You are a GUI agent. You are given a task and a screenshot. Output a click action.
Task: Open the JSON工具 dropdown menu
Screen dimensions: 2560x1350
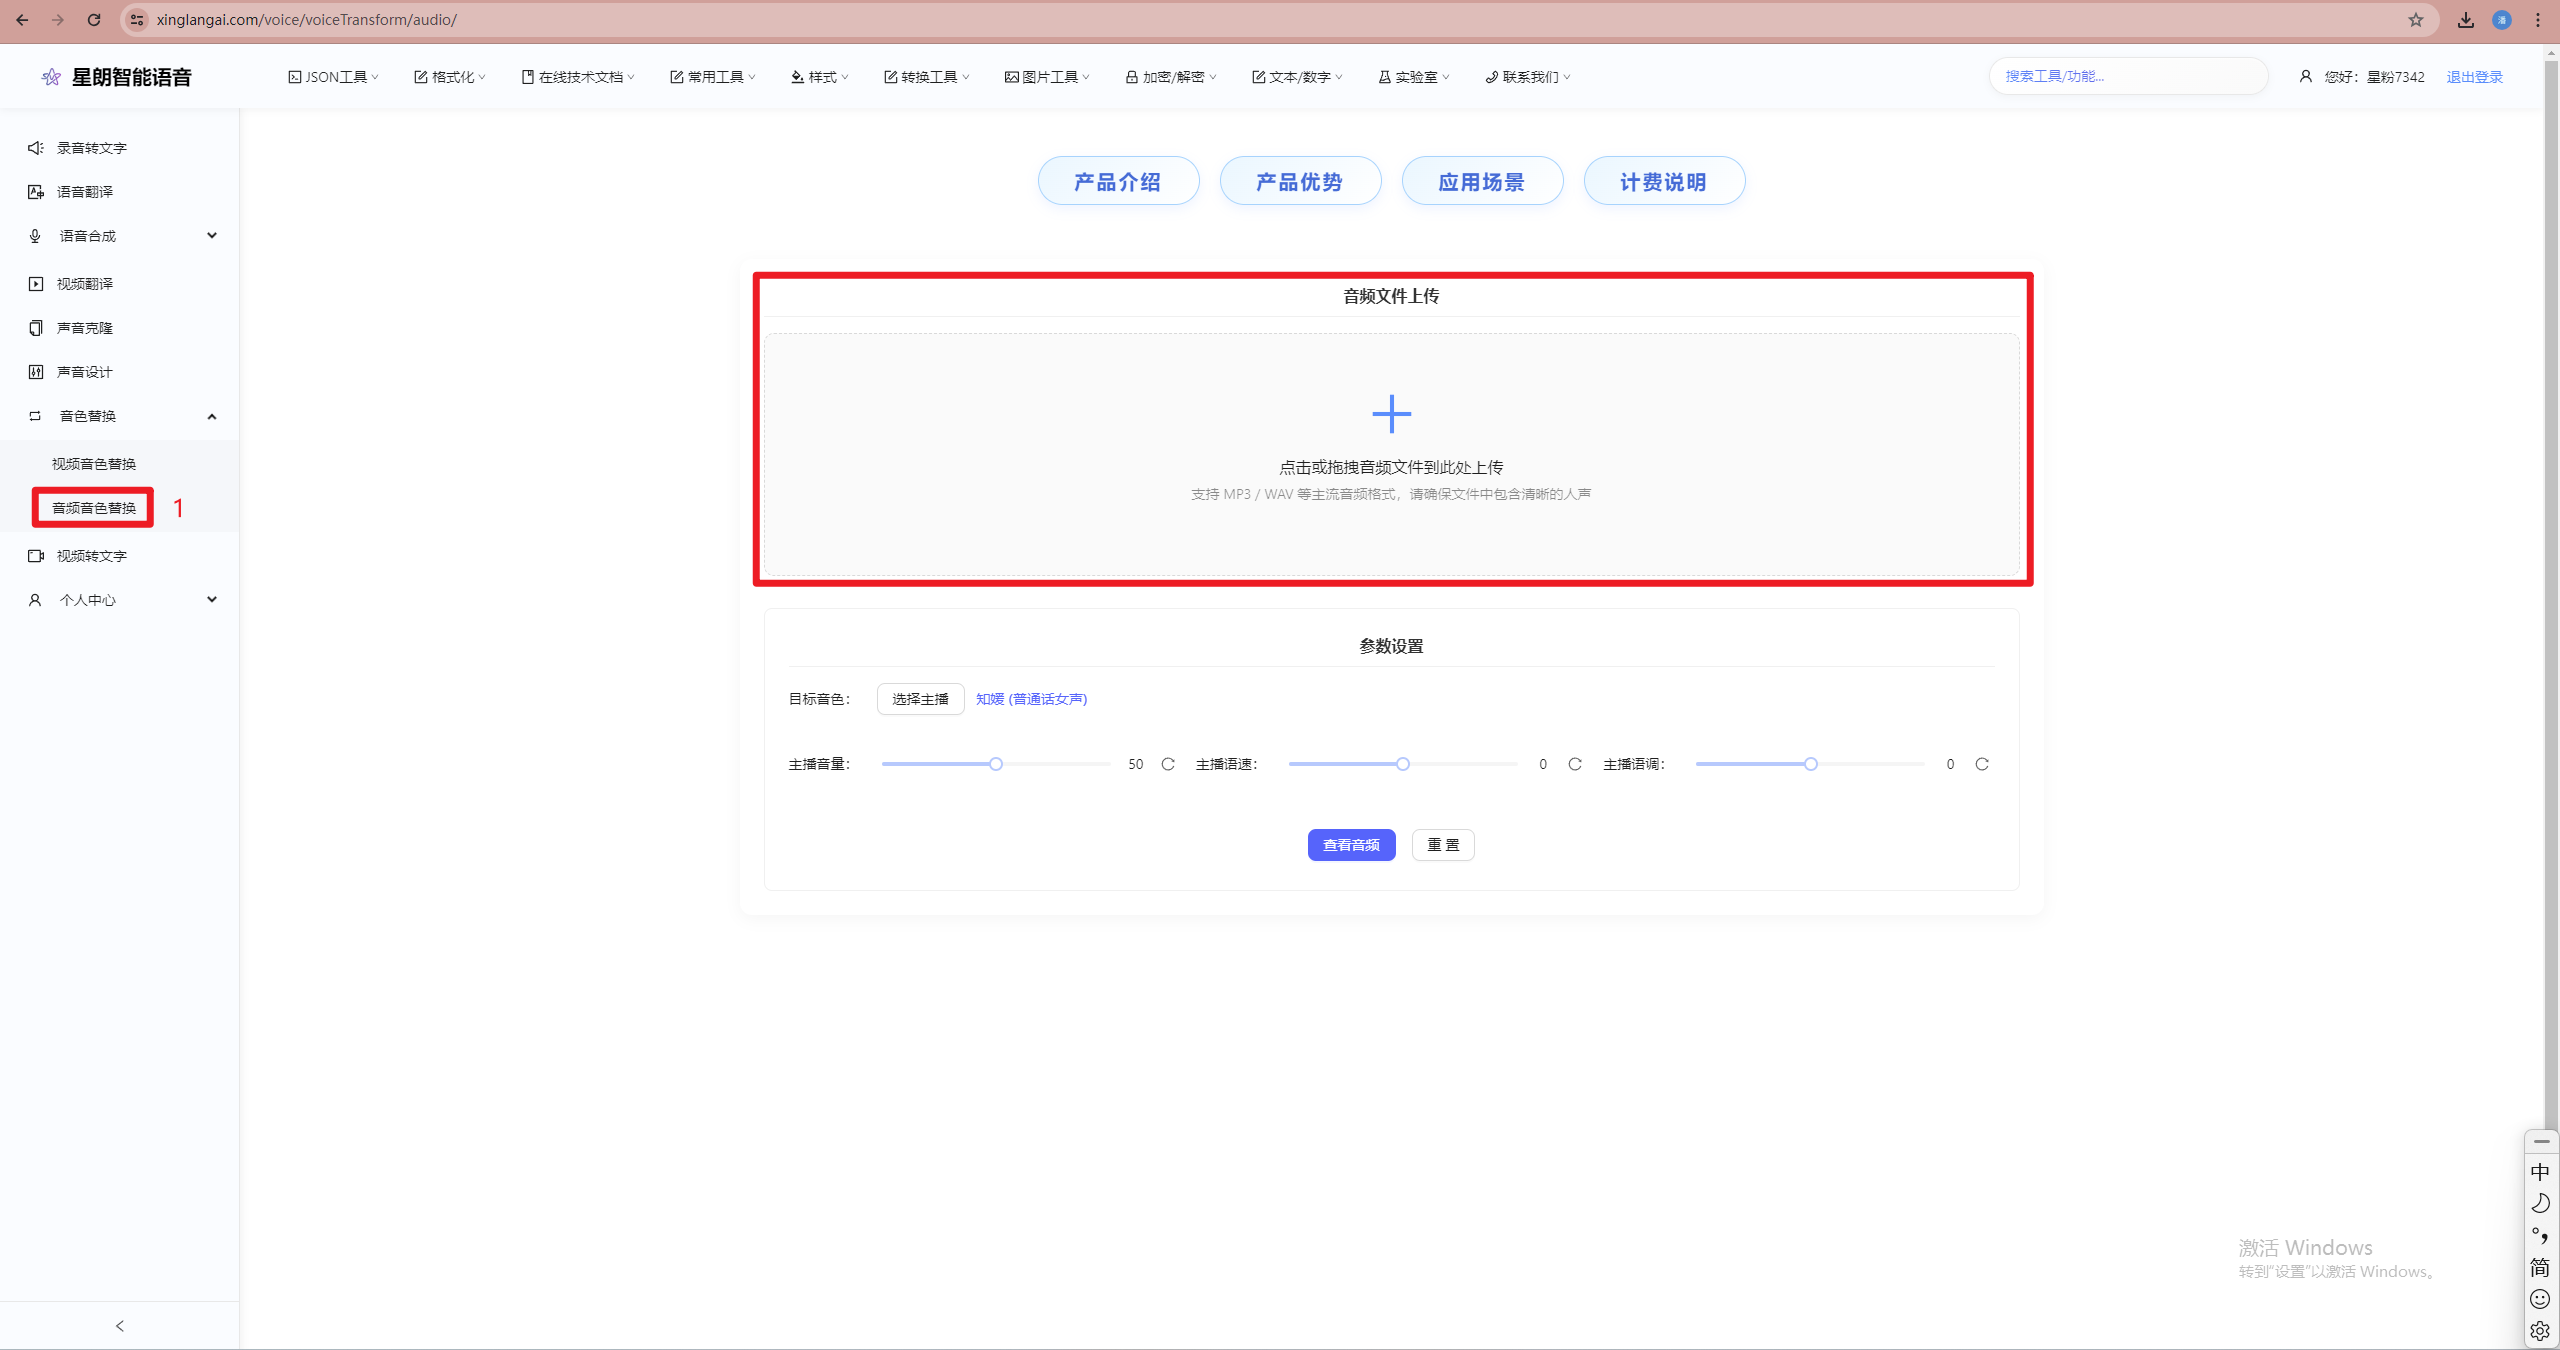[334, 77]
